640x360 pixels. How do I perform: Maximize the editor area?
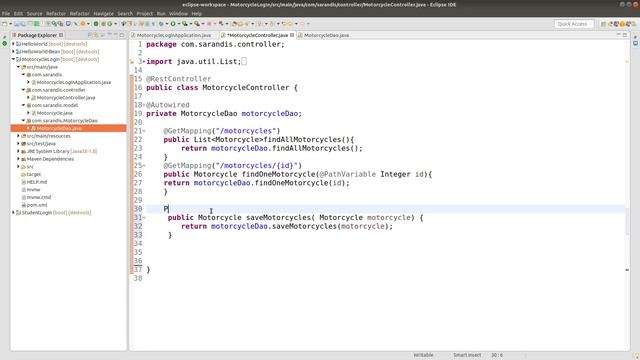tap(625, 35)
